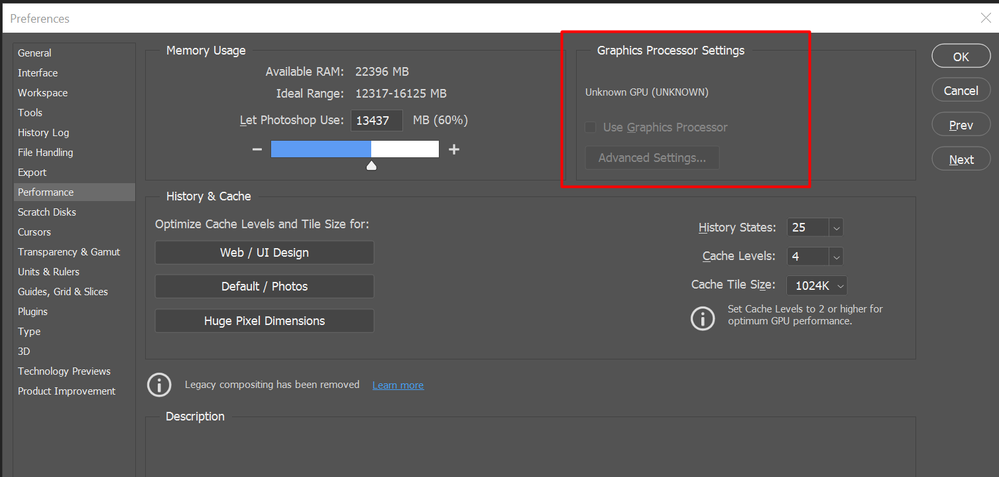Click the OK button

pyautogui.click(x=961, y=56)
